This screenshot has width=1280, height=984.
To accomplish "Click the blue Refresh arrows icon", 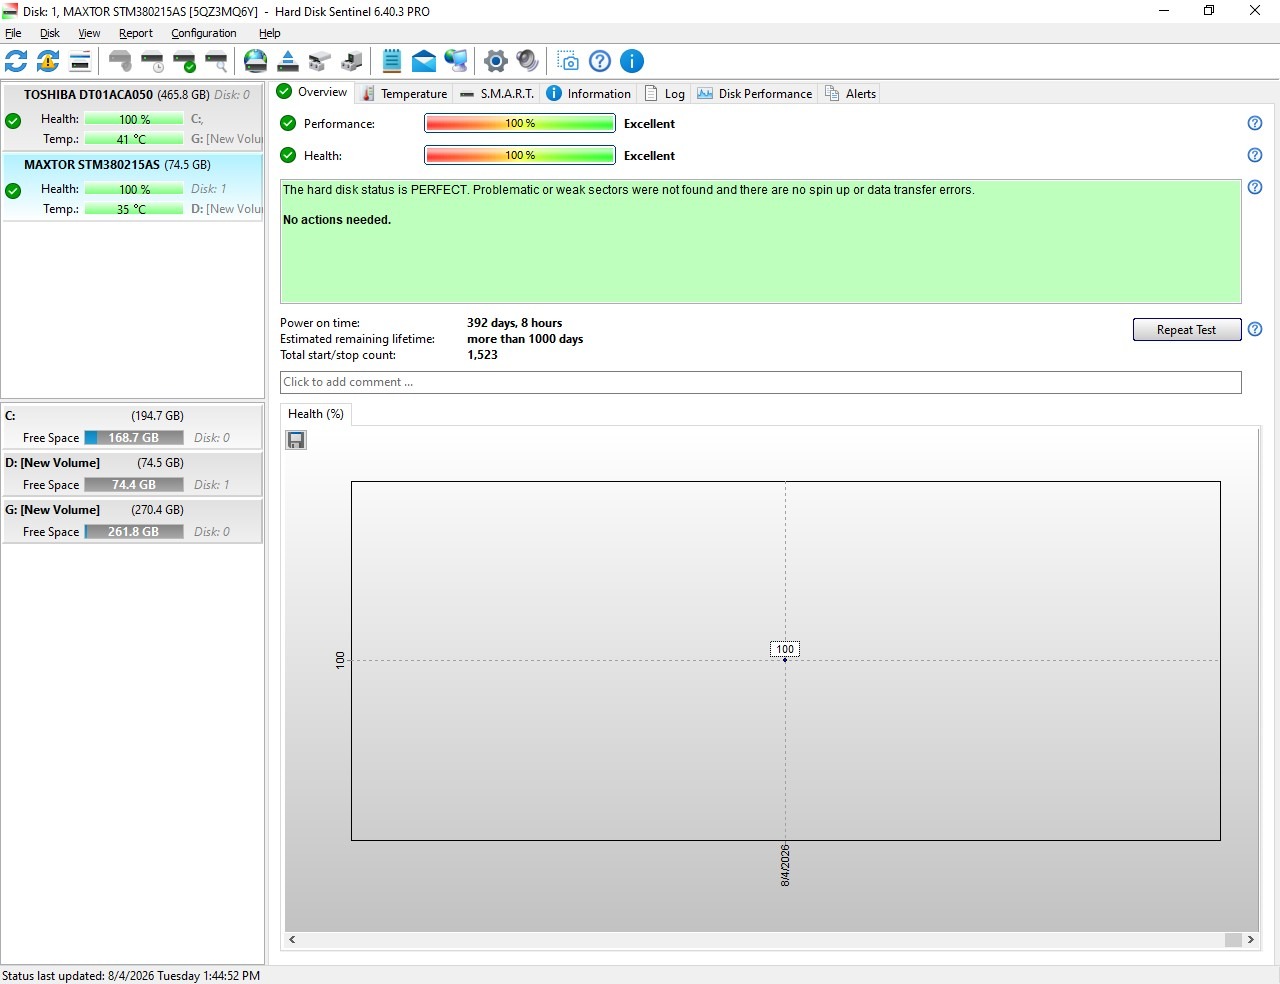I will pyautogui.click(x=16, y=61).
